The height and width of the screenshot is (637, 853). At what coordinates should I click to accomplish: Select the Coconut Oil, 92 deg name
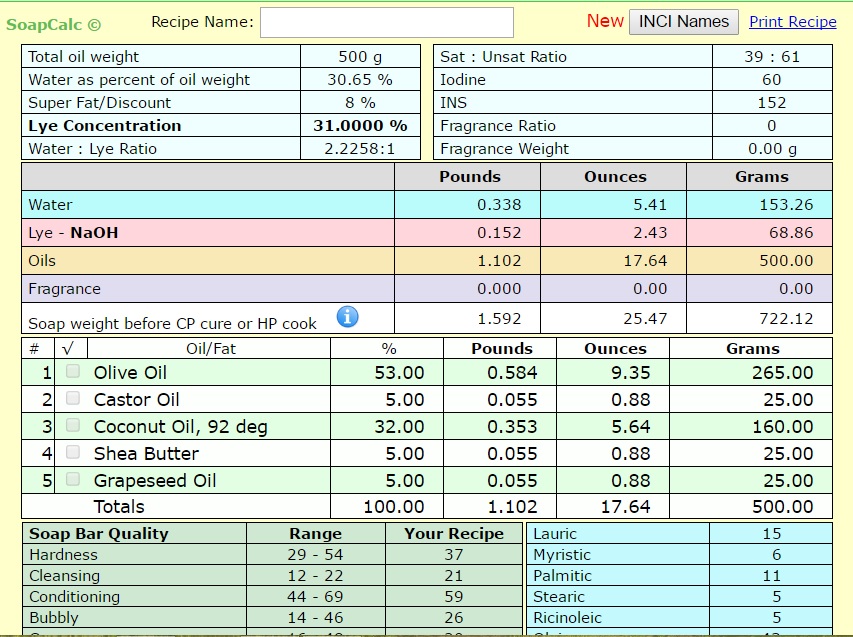click(x=181, y=427)
